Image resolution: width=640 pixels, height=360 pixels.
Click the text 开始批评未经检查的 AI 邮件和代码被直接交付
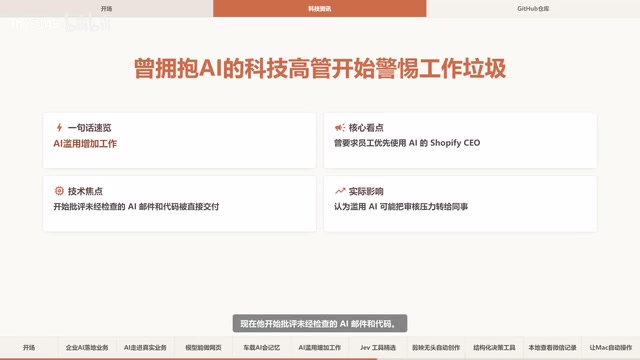pos(136,207)
